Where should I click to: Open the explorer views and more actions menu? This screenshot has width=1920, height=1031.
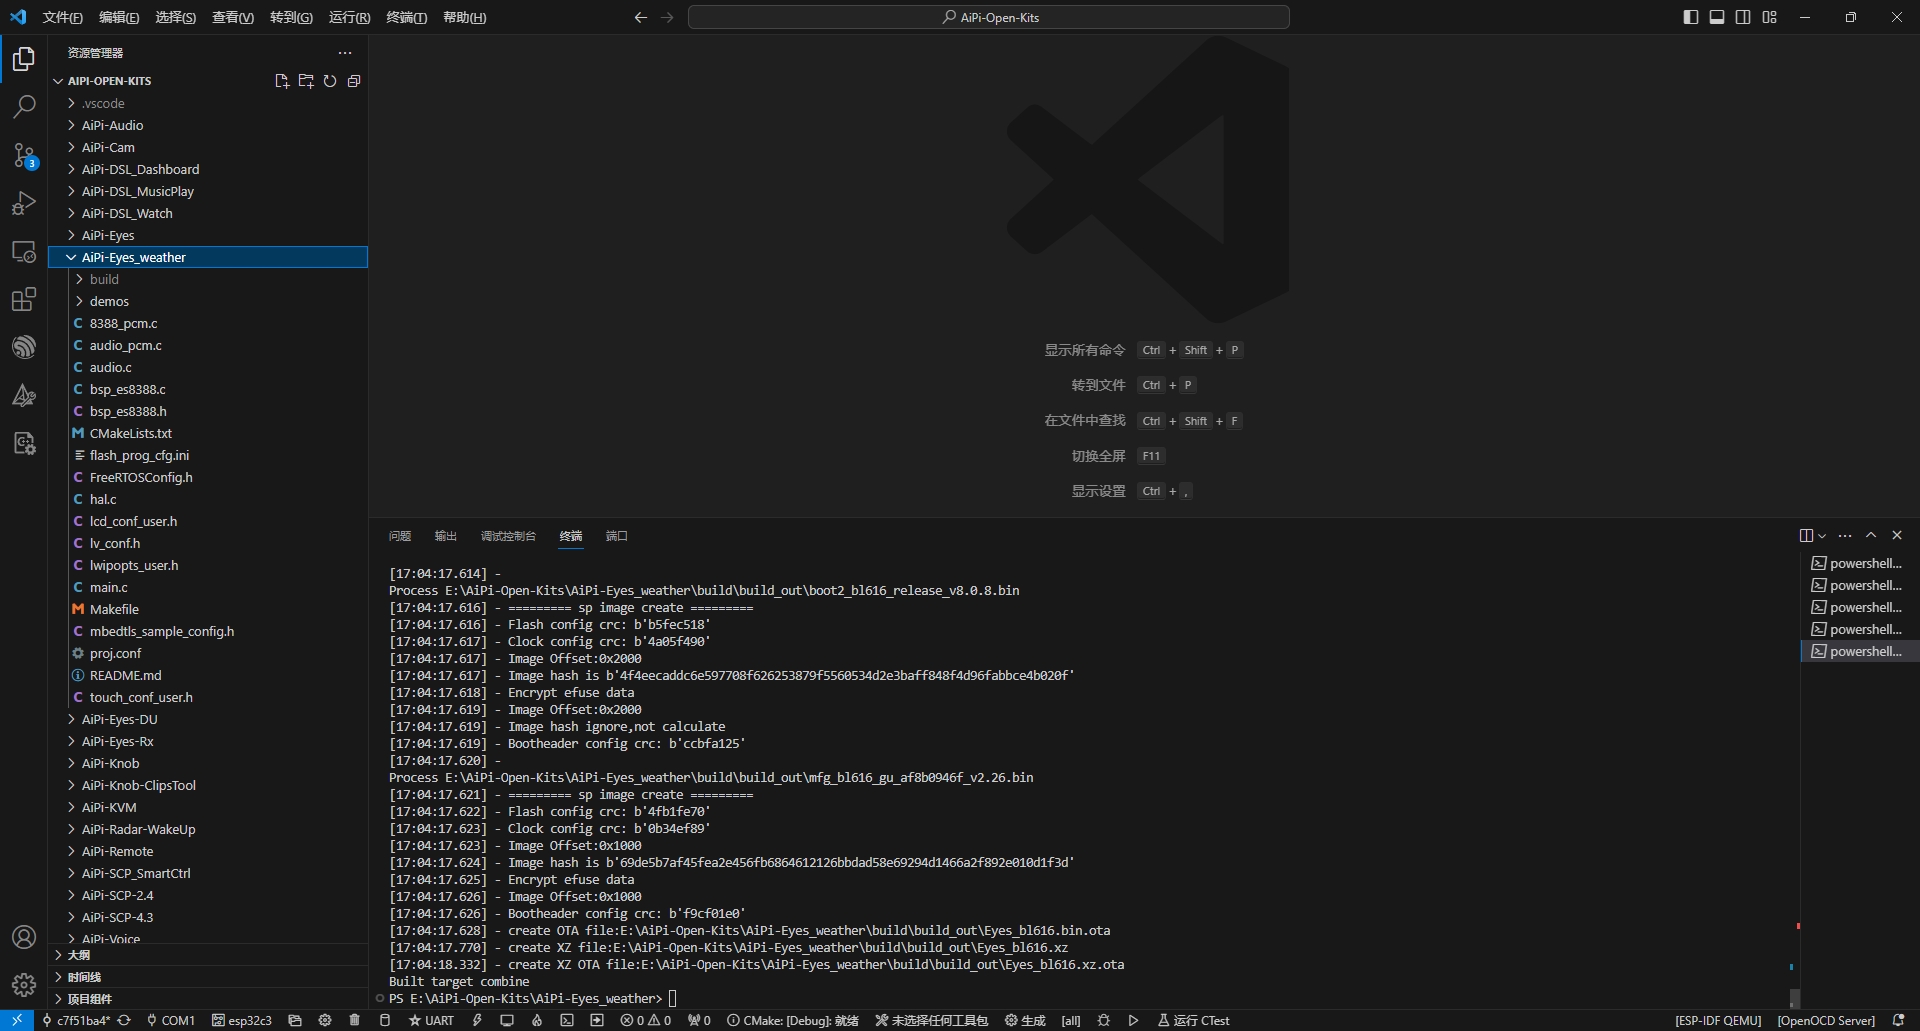(x=345, y=53)
